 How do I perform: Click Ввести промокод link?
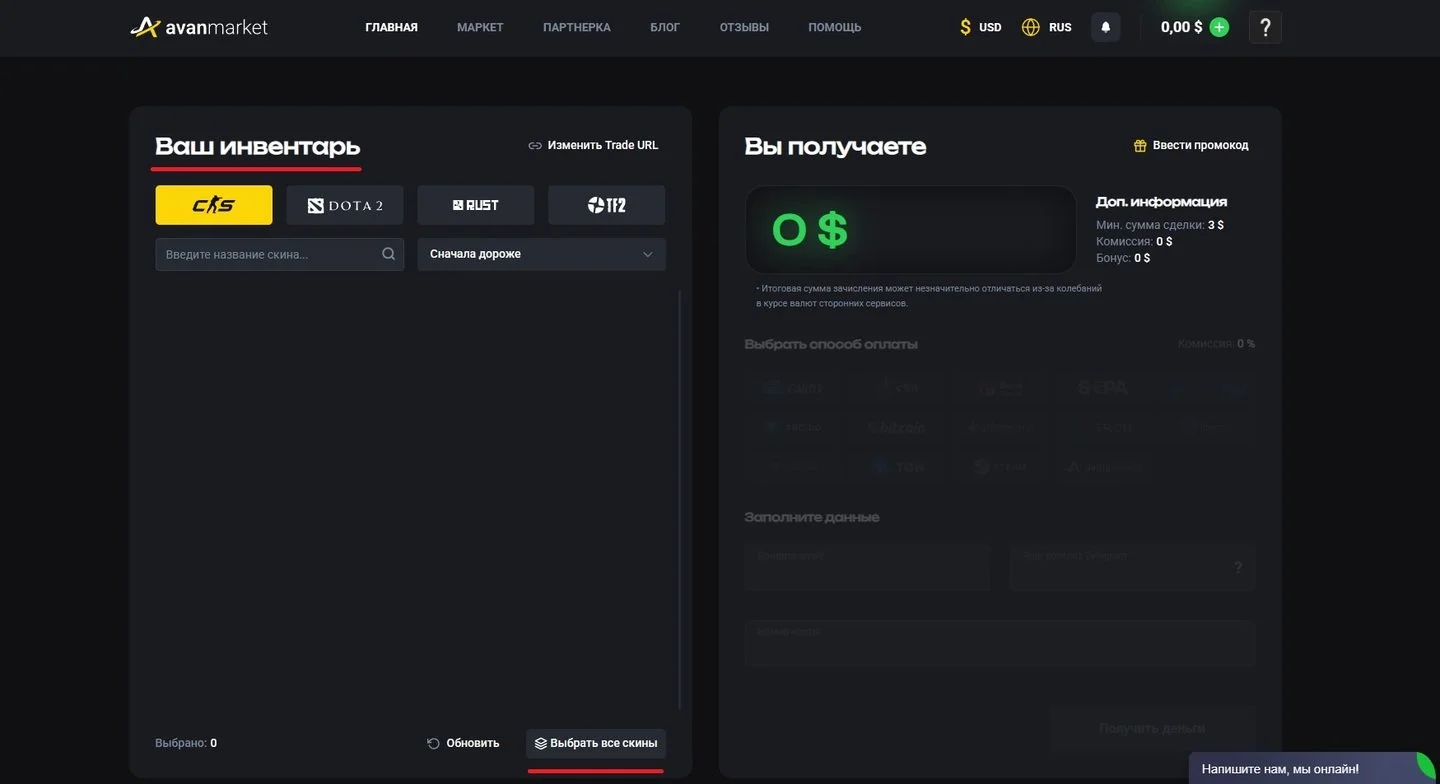click(1191, 145)
